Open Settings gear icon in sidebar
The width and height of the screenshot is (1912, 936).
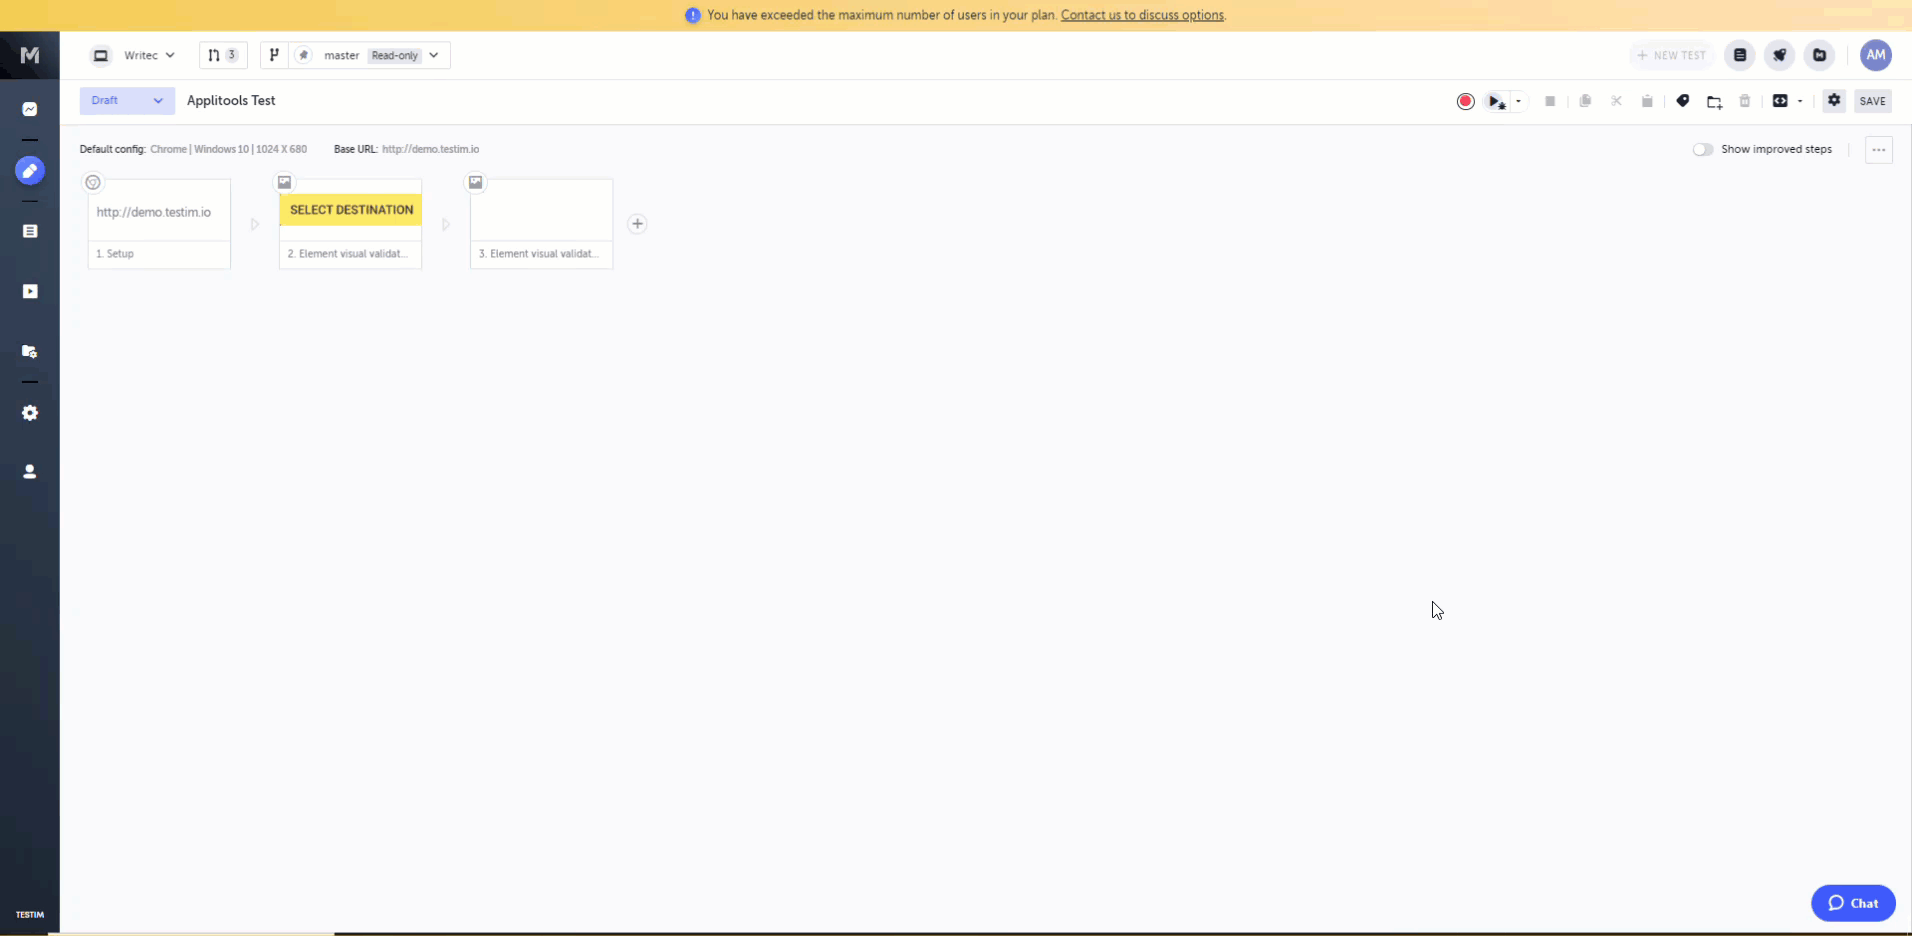[30, 413]
